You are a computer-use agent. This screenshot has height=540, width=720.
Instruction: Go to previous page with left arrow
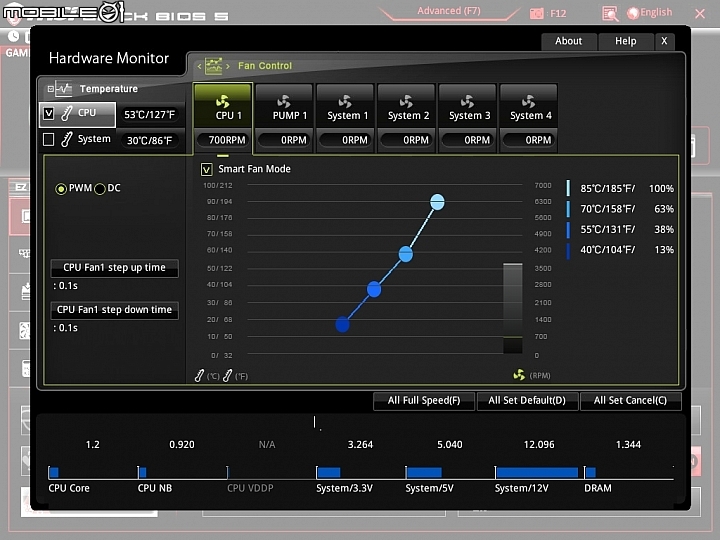coord(199,67)
